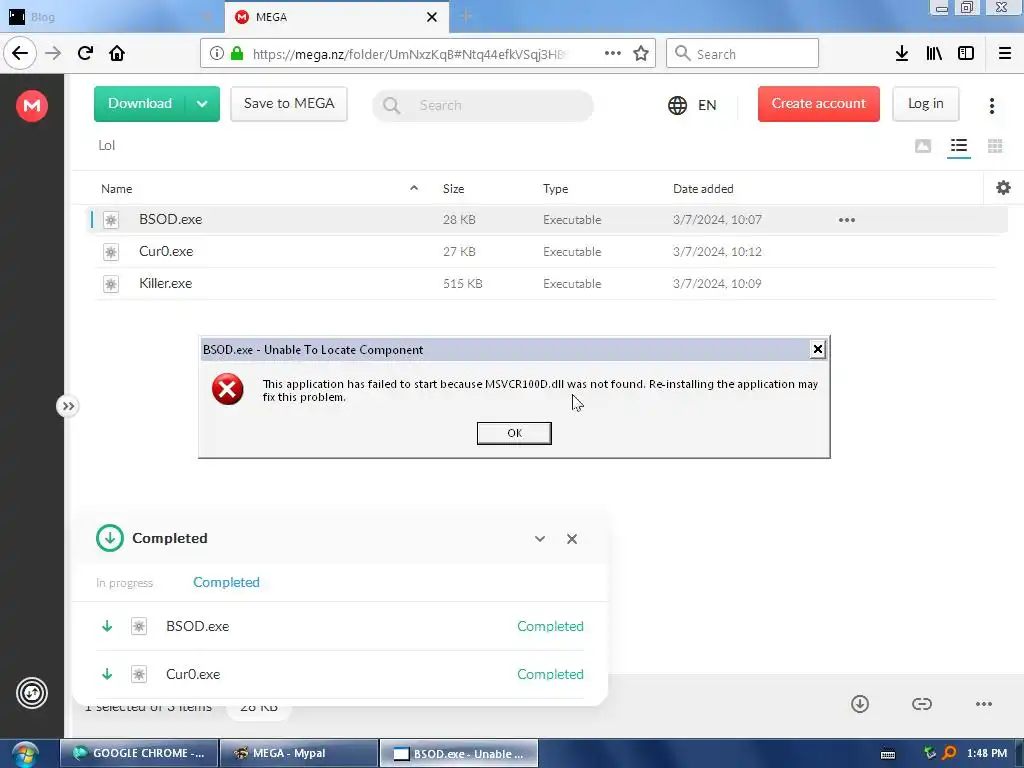Click the green padlock icon
The width and height of the screenshot is (1024, 768).
pyautogui.click(x=237, y=54)
